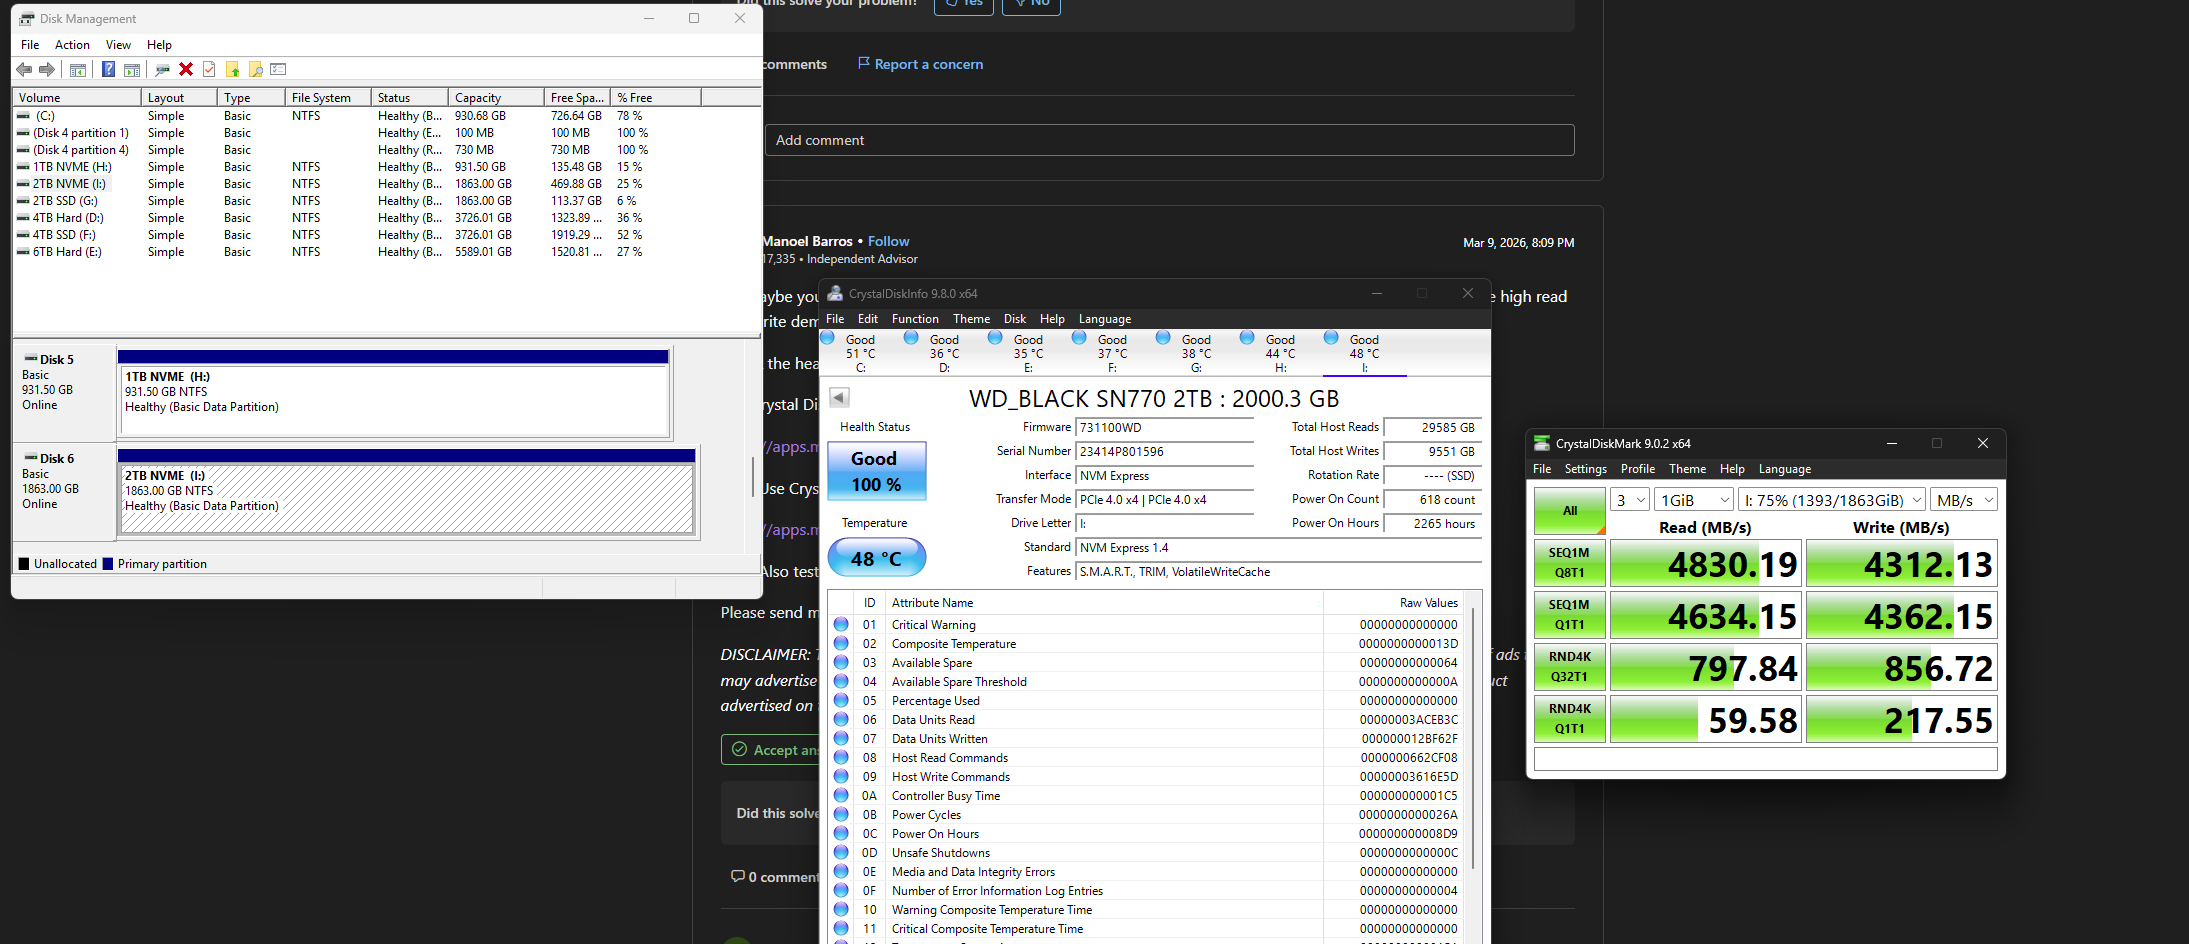Run the SEQ1M Q8T1 test
Image resolution: width=2189 pixels, height=944 pixels.
(1570, 563)
